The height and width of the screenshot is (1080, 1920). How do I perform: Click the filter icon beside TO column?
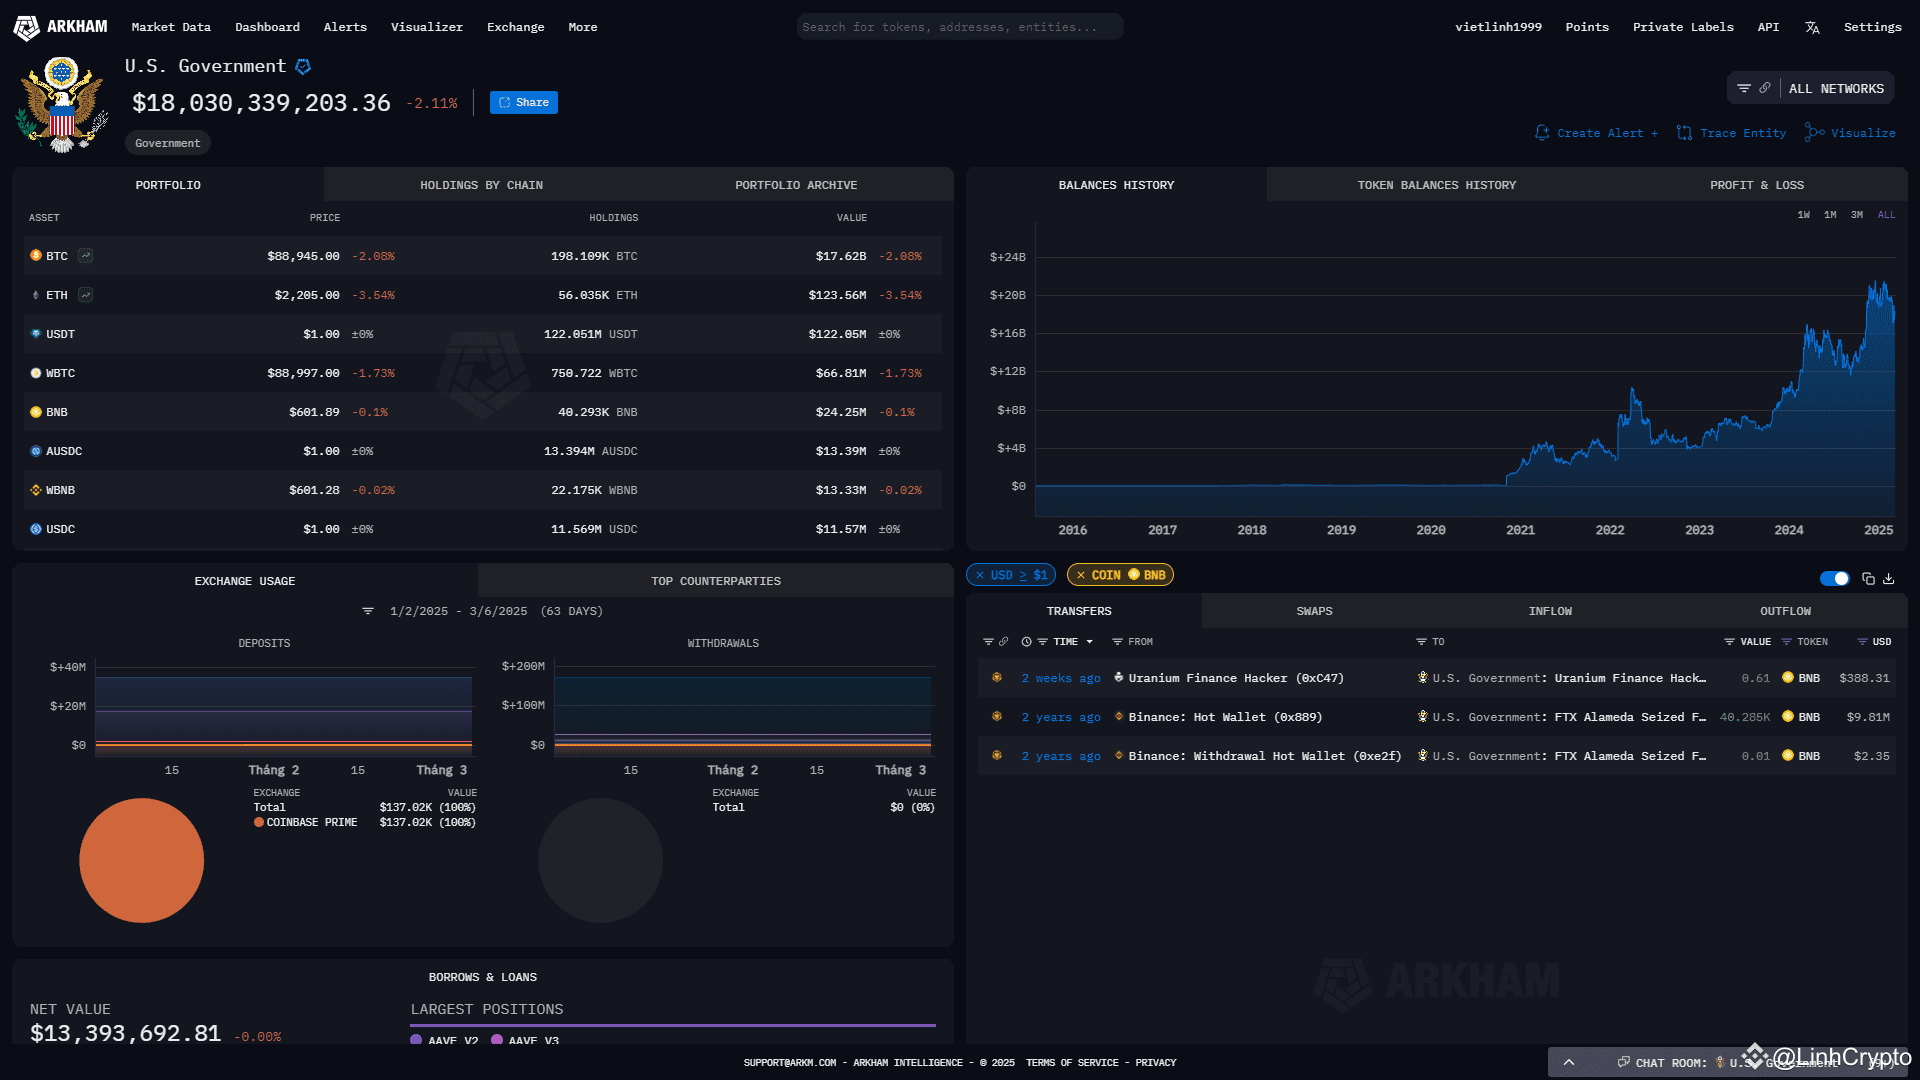point(1421,642)
